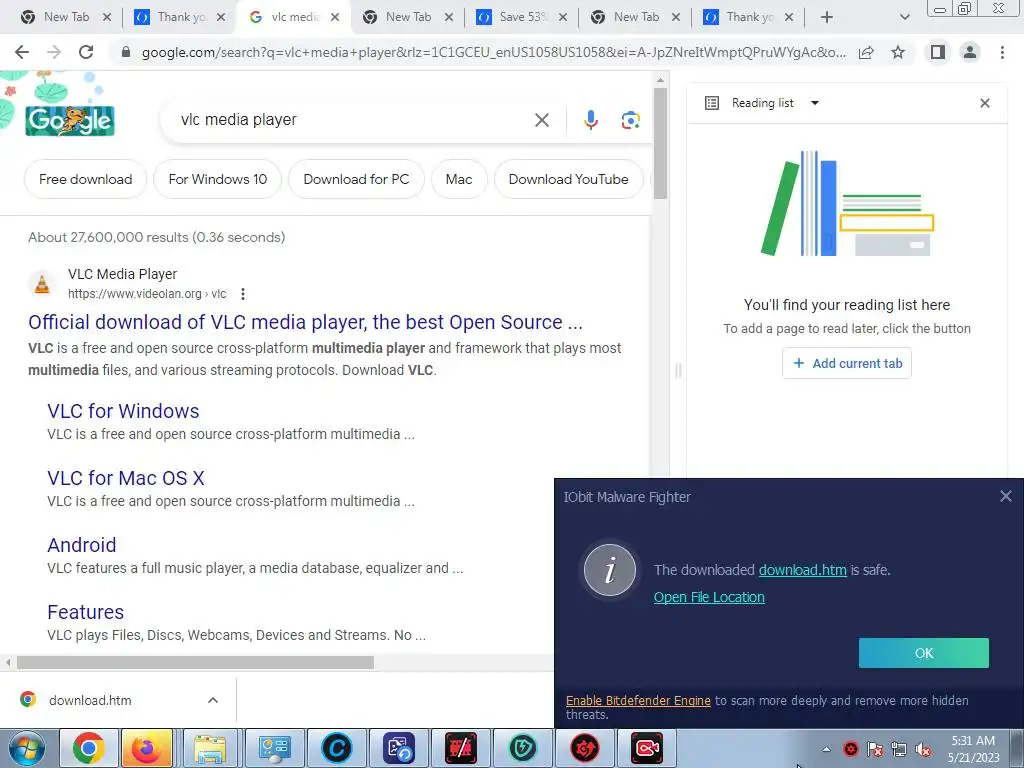
Task: Select the Download for PC chip
Action: tap(356, 179)
